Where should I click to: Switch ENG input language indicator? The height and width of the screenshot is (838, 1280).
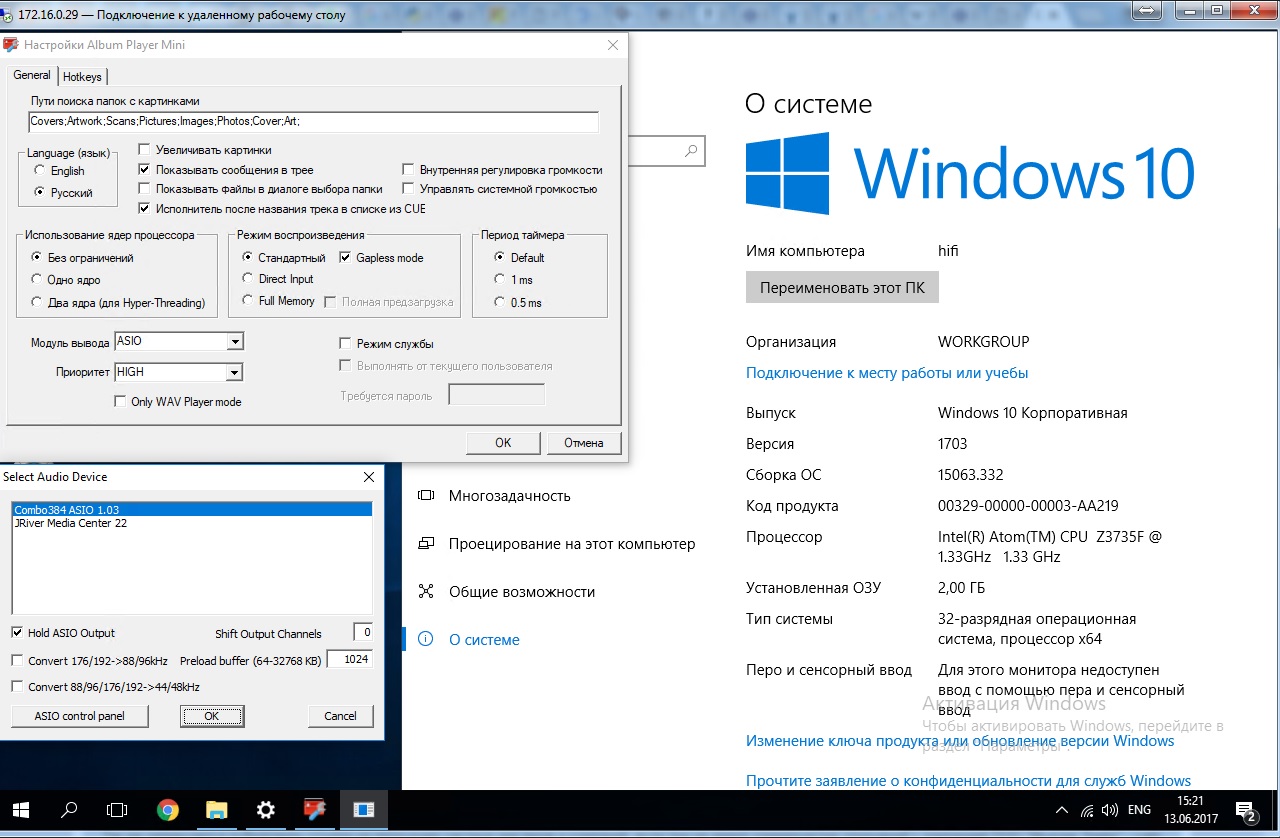(x=1139, y=810)
